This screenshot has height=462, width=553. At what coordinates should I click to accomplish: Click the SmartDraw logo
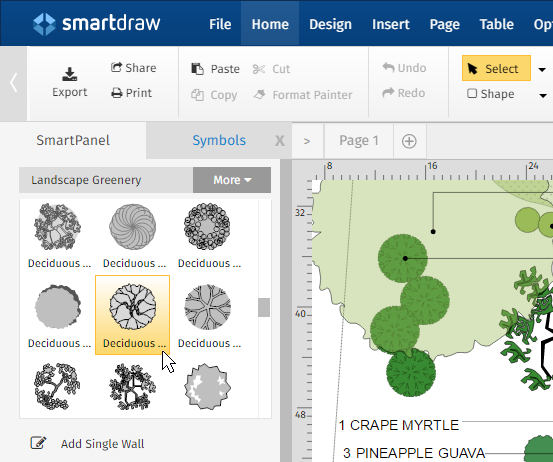pyautogui.click(x=96, y=24)
